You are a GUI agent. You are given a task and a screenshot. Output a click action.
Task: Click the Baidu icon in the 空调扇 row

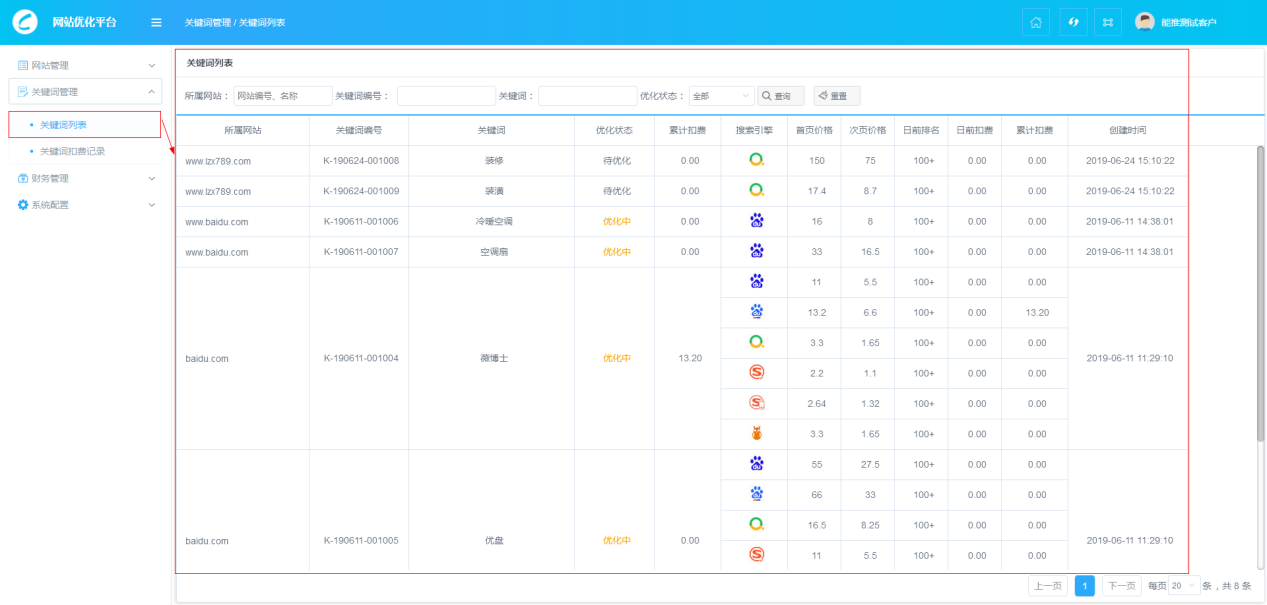tap(757, 251)
